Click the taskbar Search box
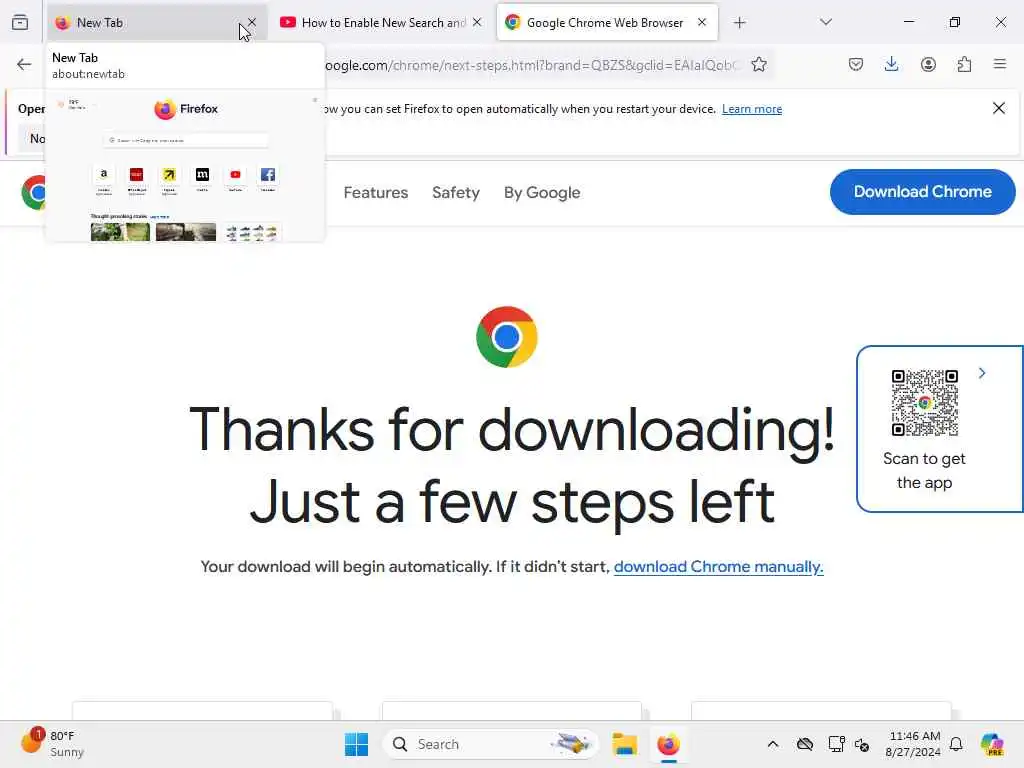Image resolution: width=1024 pixels, height=768 pixels. coord(491,744)
